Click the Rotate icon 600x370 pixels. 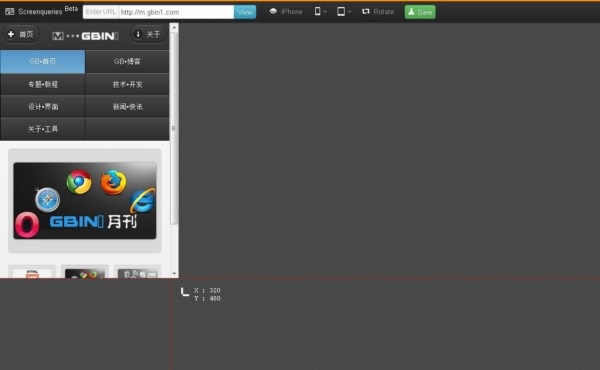click(366, 11)
